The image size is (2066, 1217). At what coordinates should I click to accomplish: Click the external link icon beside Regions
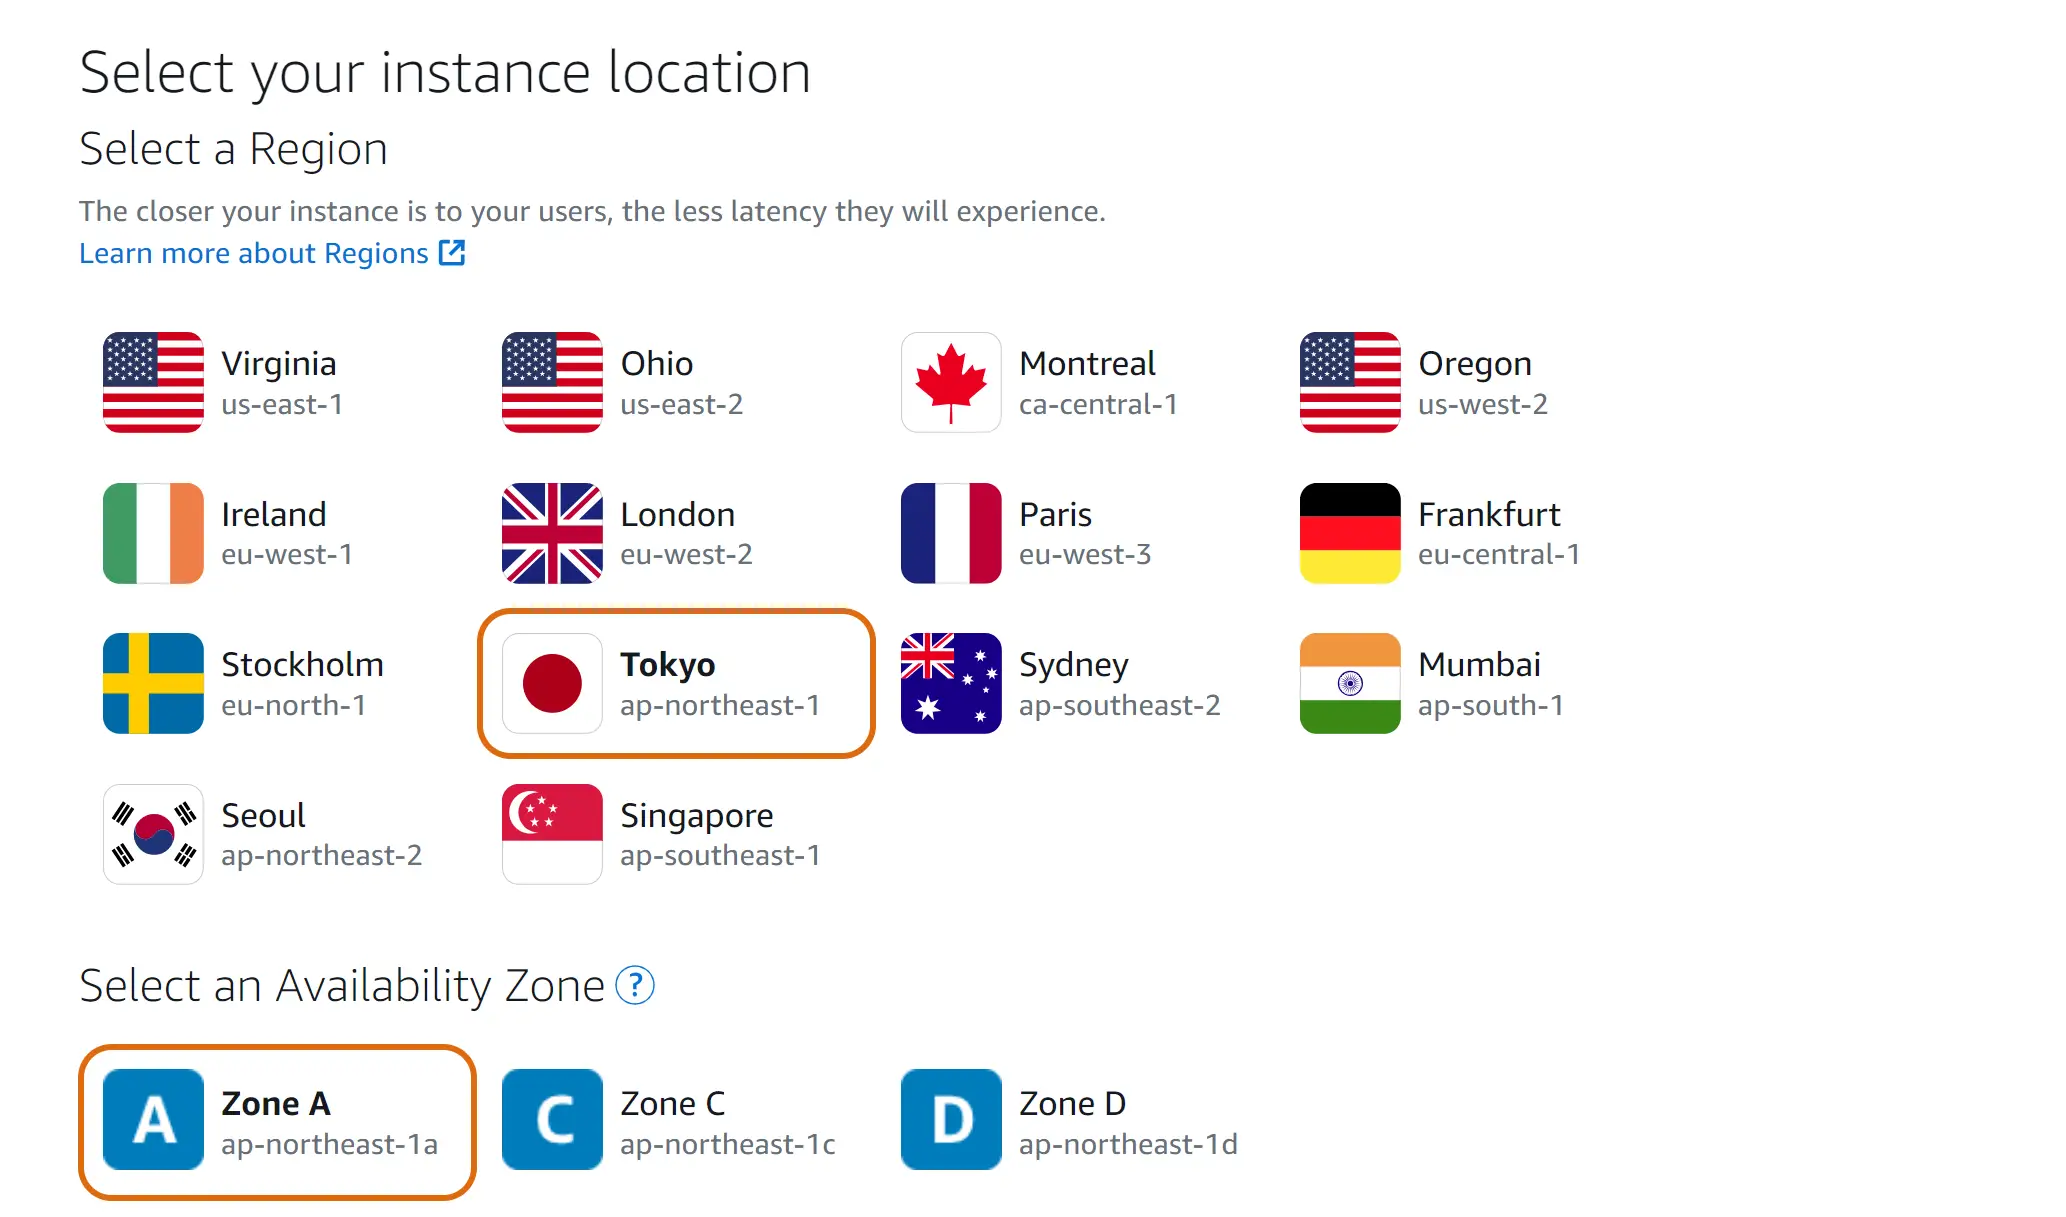point(452,253)
